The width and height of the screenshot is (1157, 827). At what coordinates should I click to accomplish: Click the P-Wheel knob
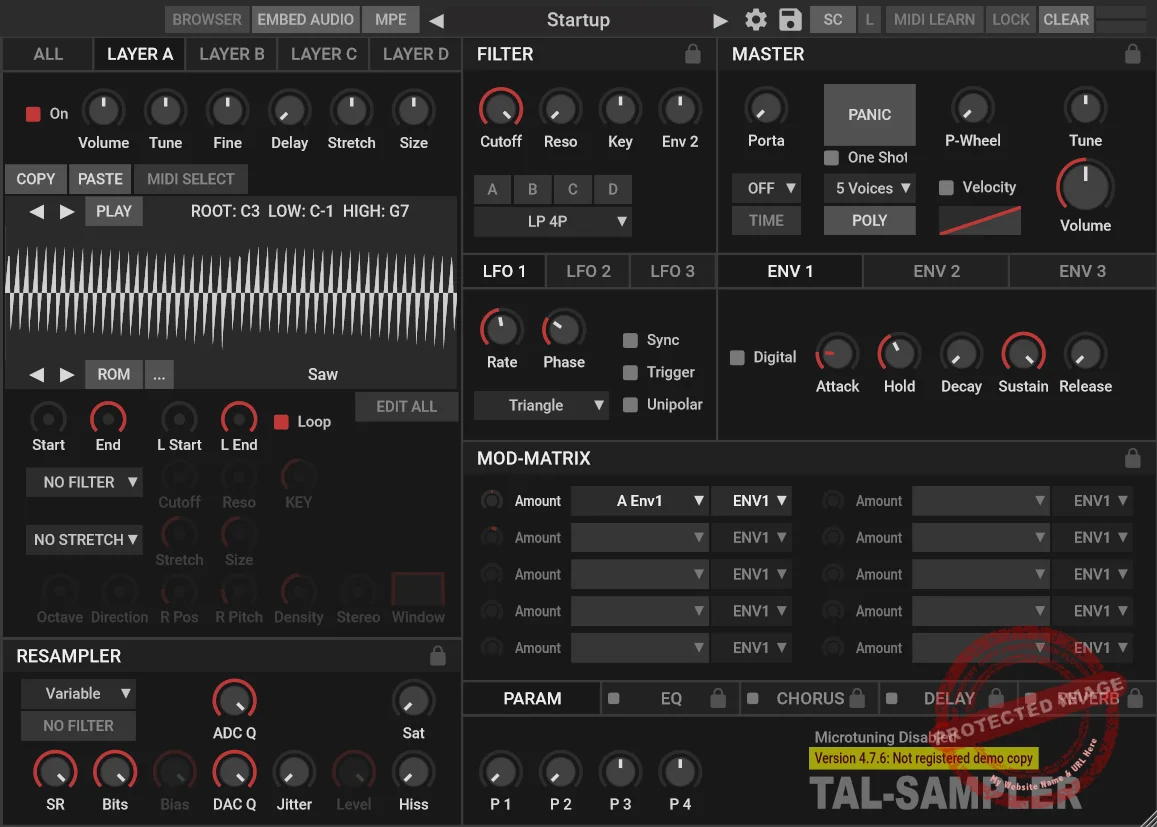973,108
